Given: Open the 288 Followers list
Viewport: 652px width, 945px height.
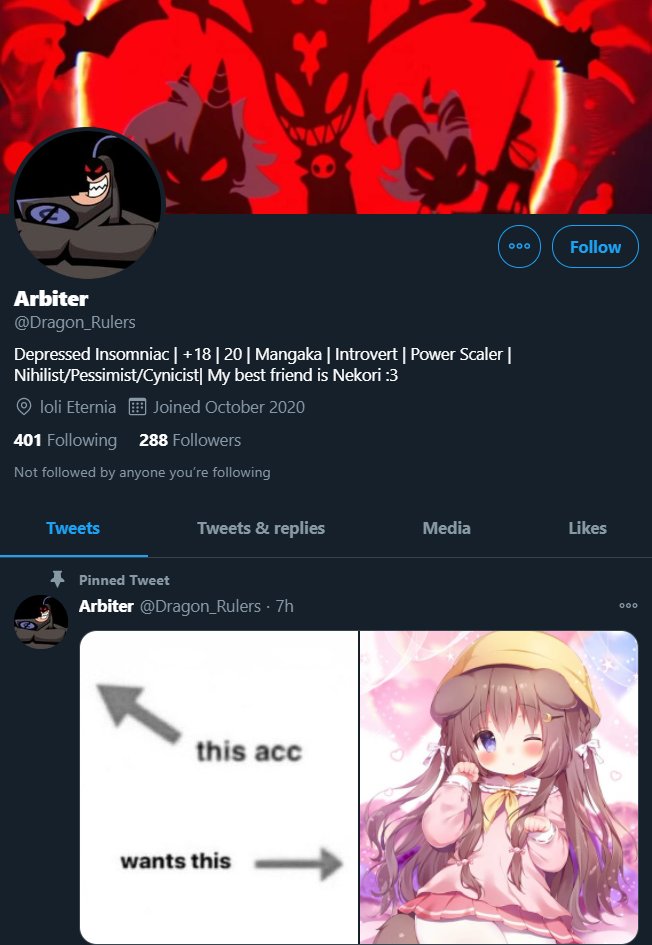Looking at the screenshot, I should click(x=190, y=440).
